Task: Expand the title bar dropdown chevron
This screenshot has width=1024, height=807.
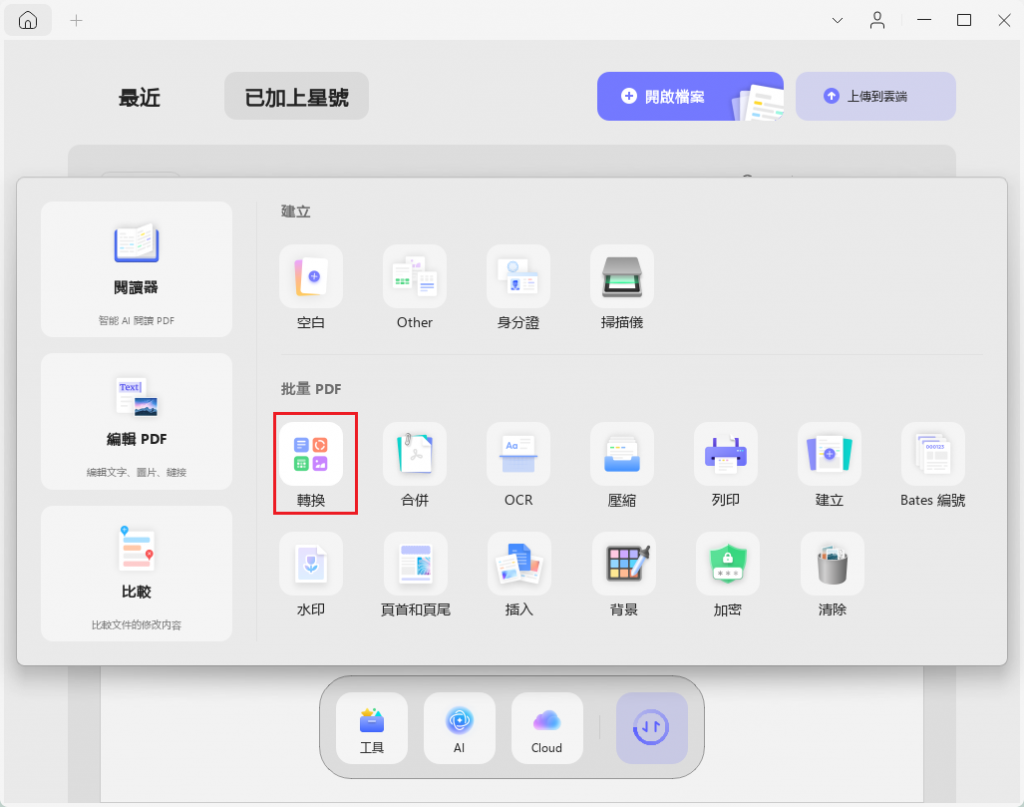Action: (837, 21)
